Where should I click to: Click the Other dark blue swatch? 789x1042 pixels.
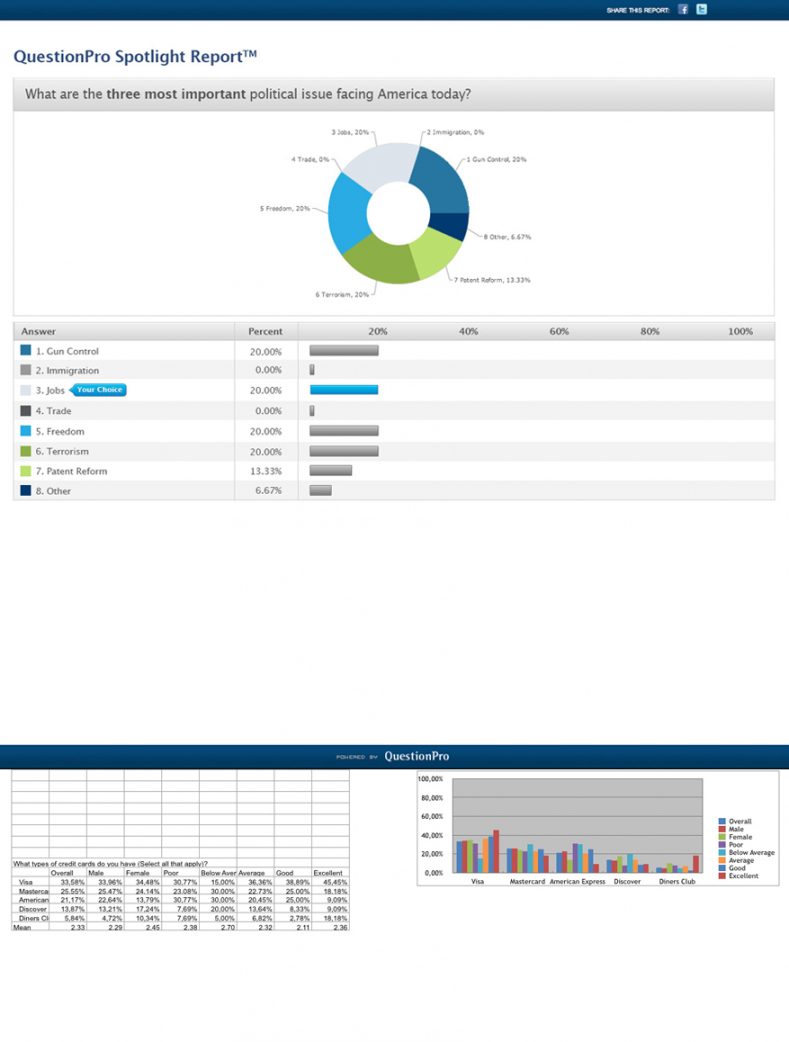pyautogui.click(x=26, y=491)
